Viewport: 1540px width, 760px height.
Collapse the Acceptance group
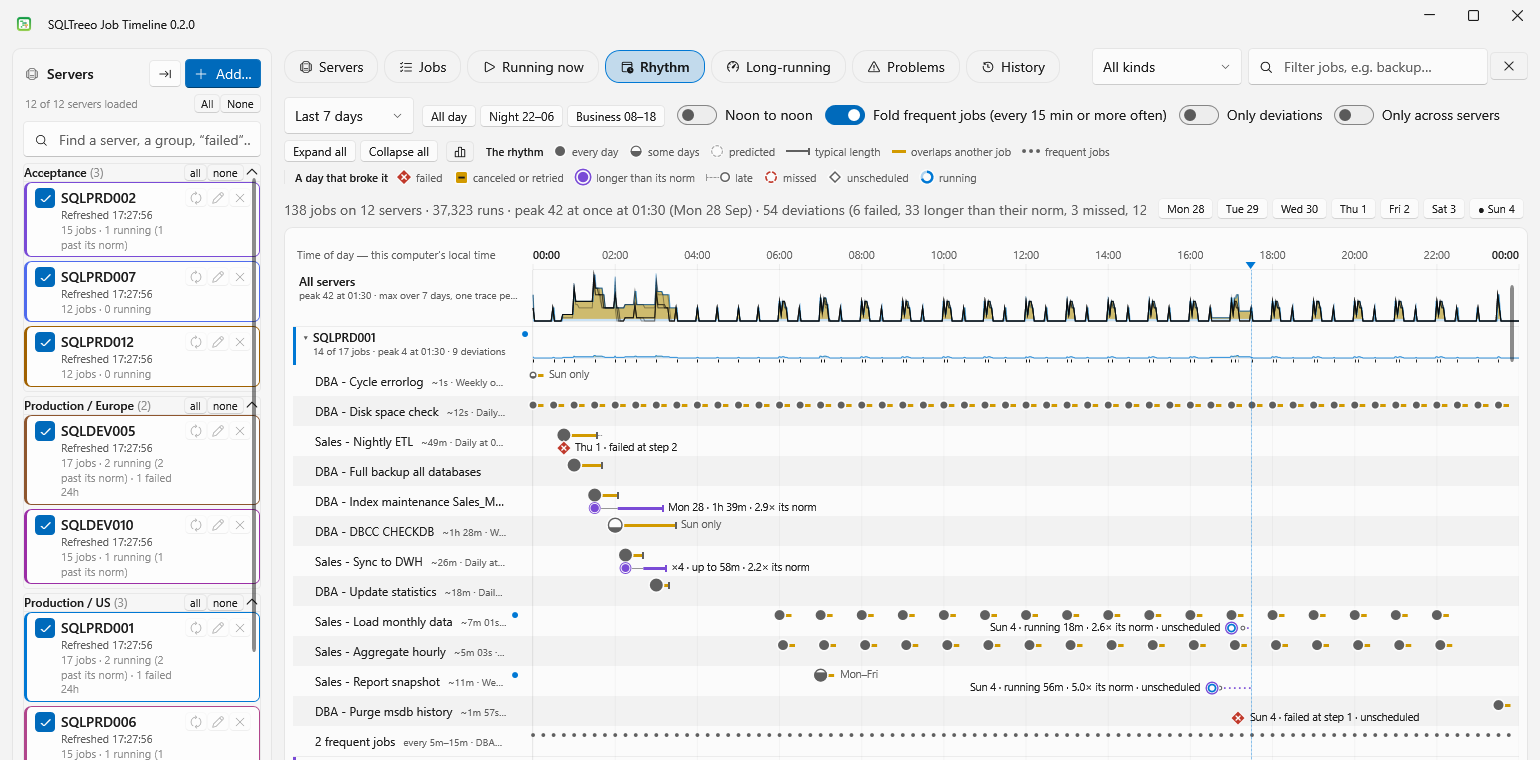click(x=252, y=173)
